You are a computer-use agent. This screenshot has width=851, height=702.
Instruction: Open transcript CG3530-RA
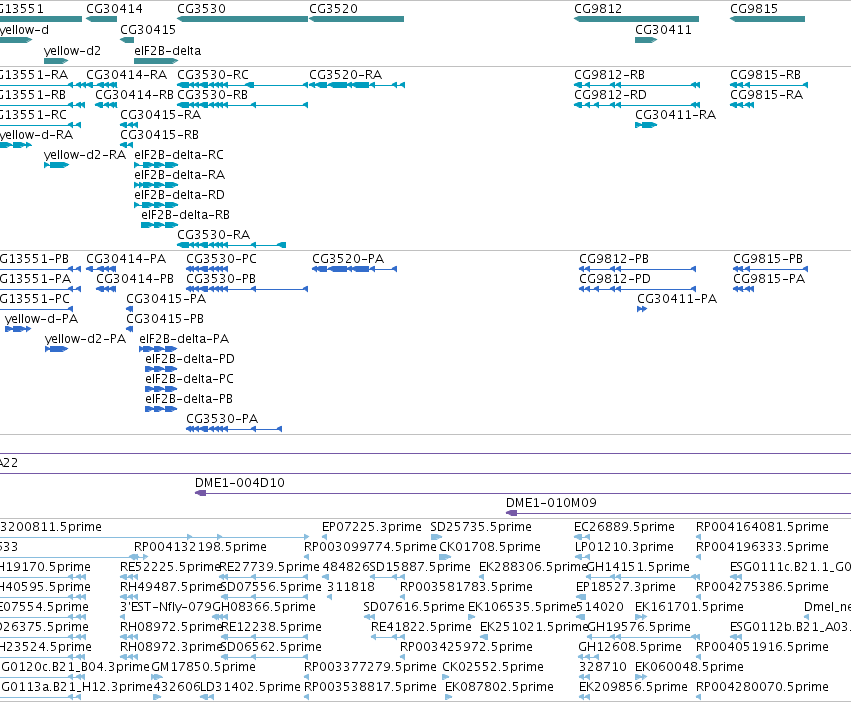[x=214, y=235]
